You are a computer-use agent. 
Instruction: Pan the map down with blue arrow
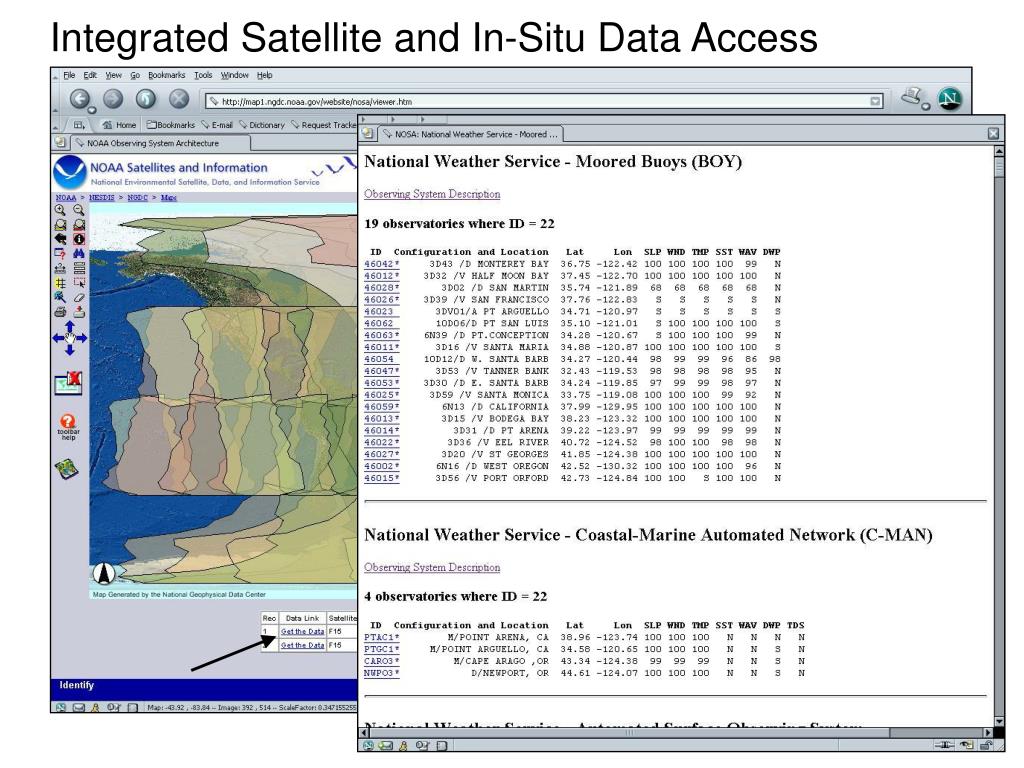tap(70, 349)
